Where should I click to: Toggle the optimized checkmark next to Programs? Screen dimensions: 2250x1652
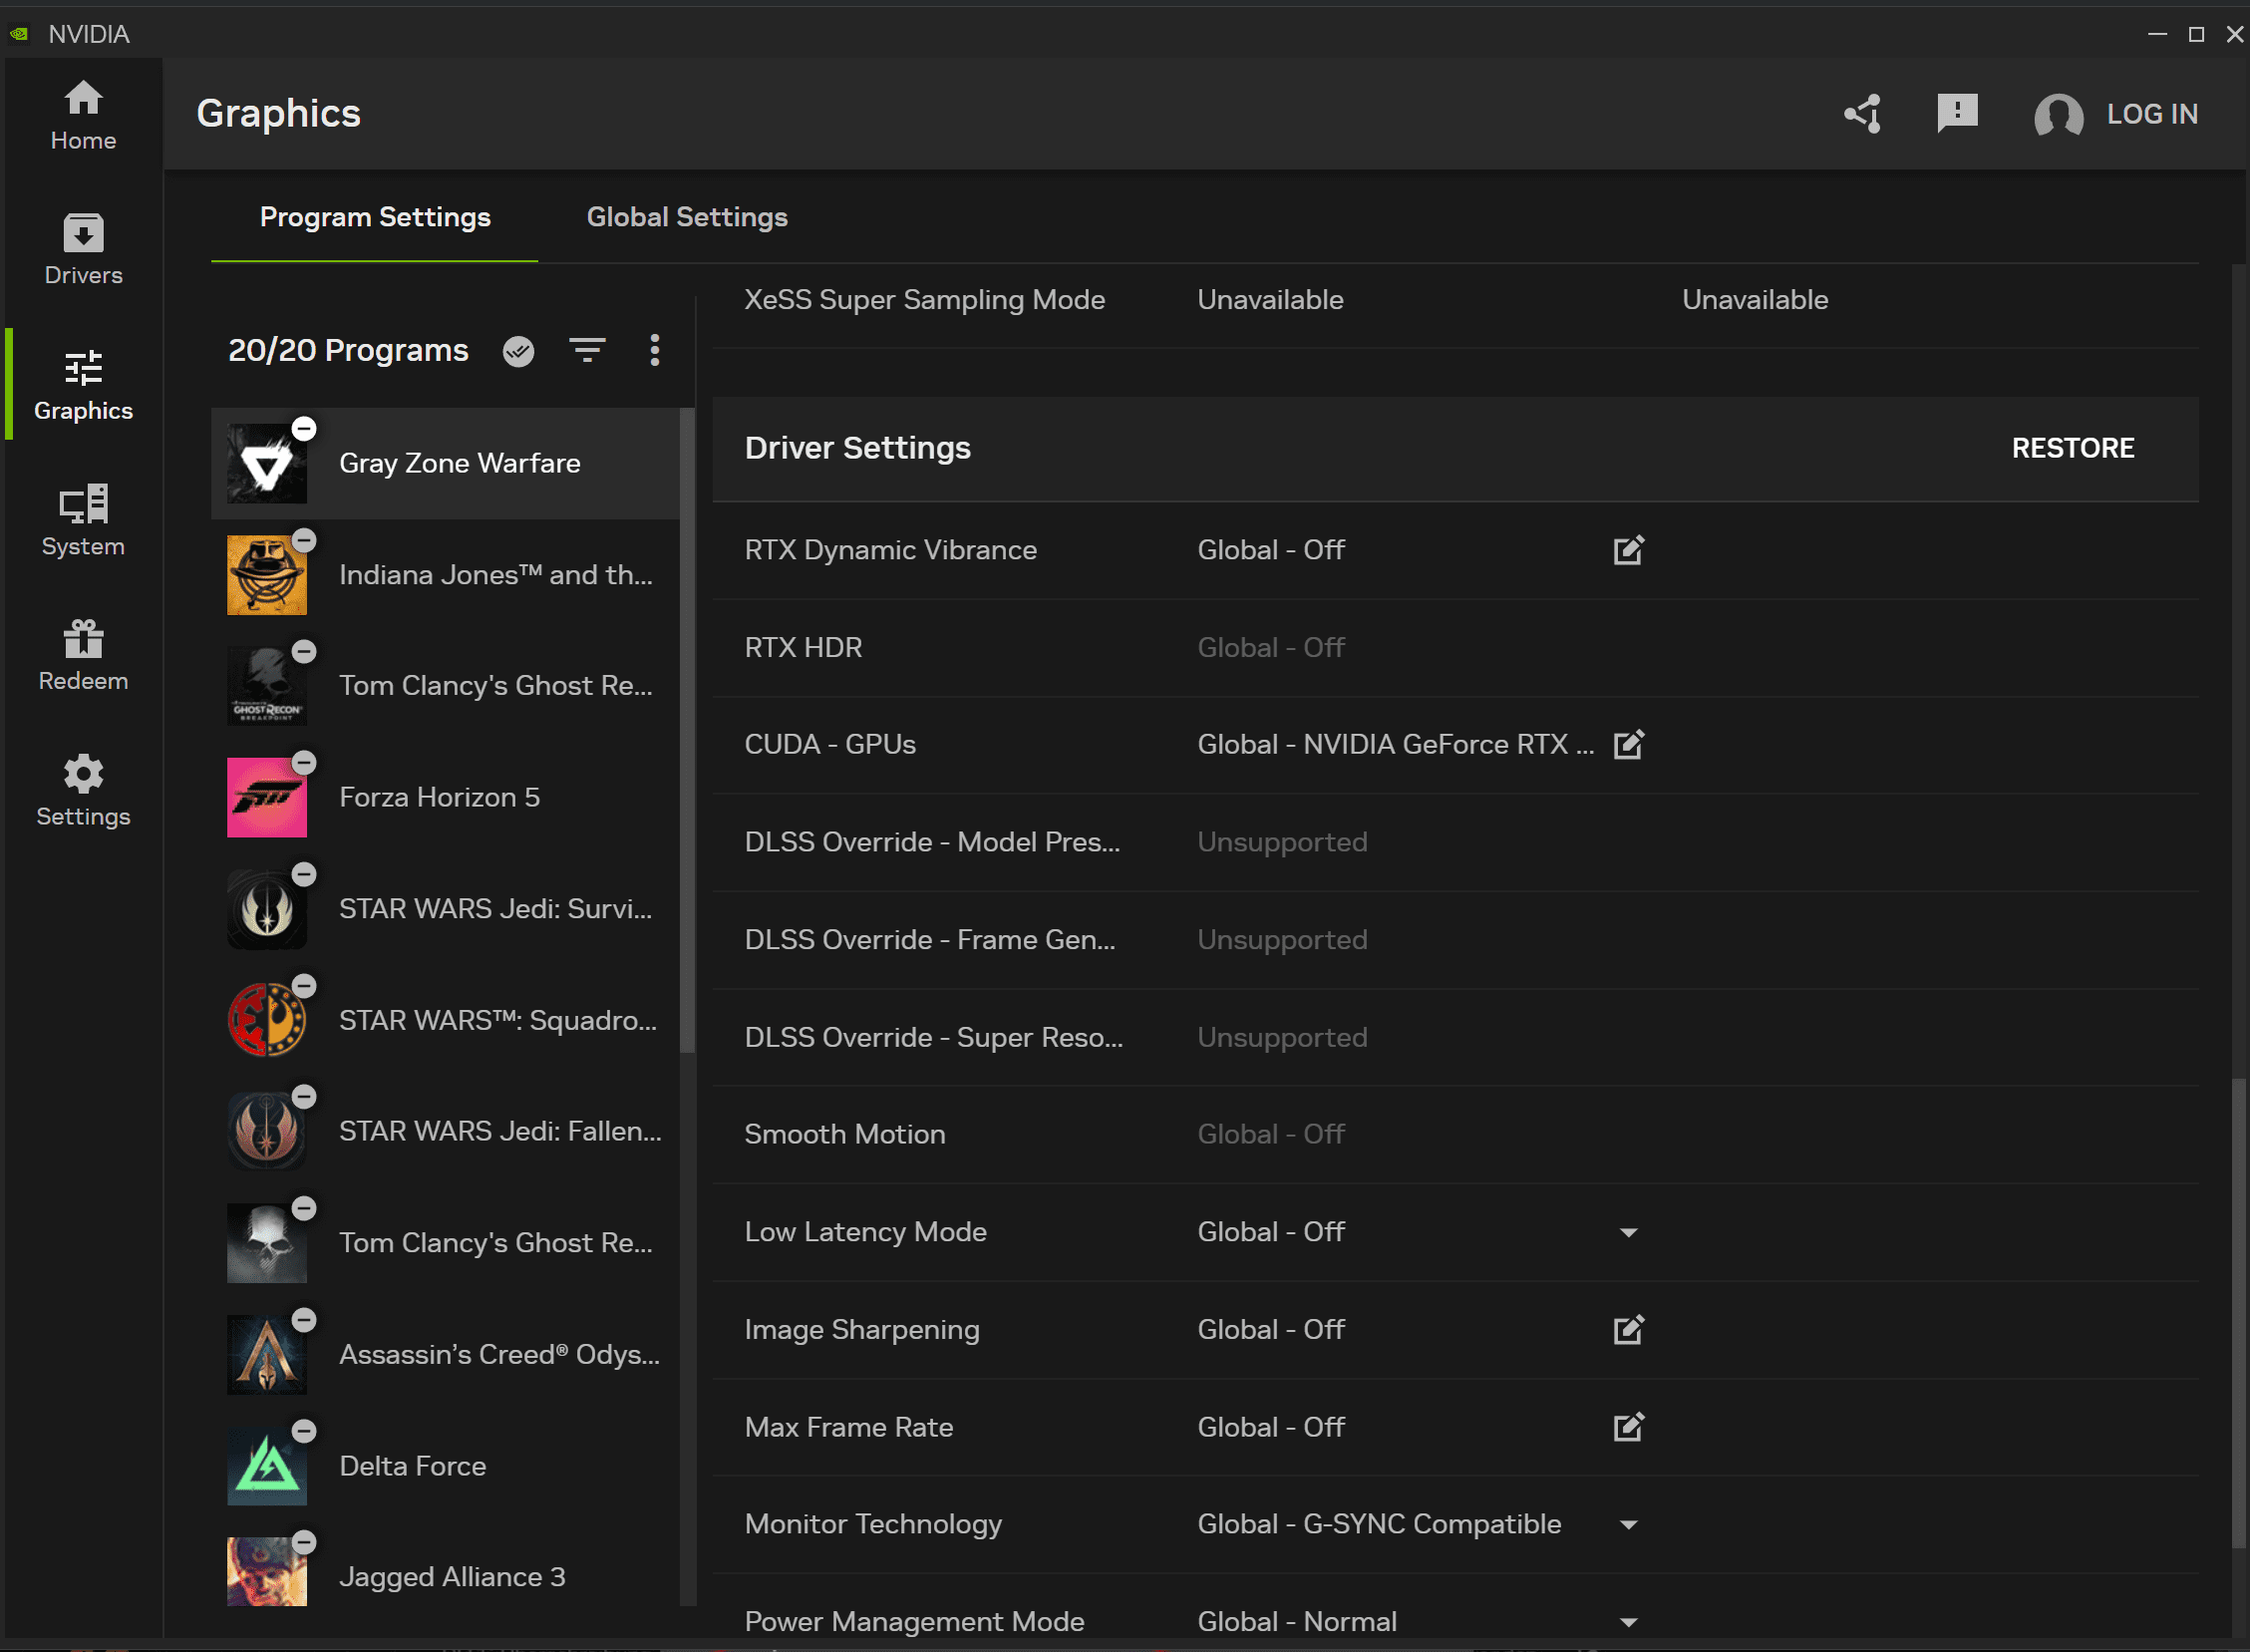(x=518, y=351)
